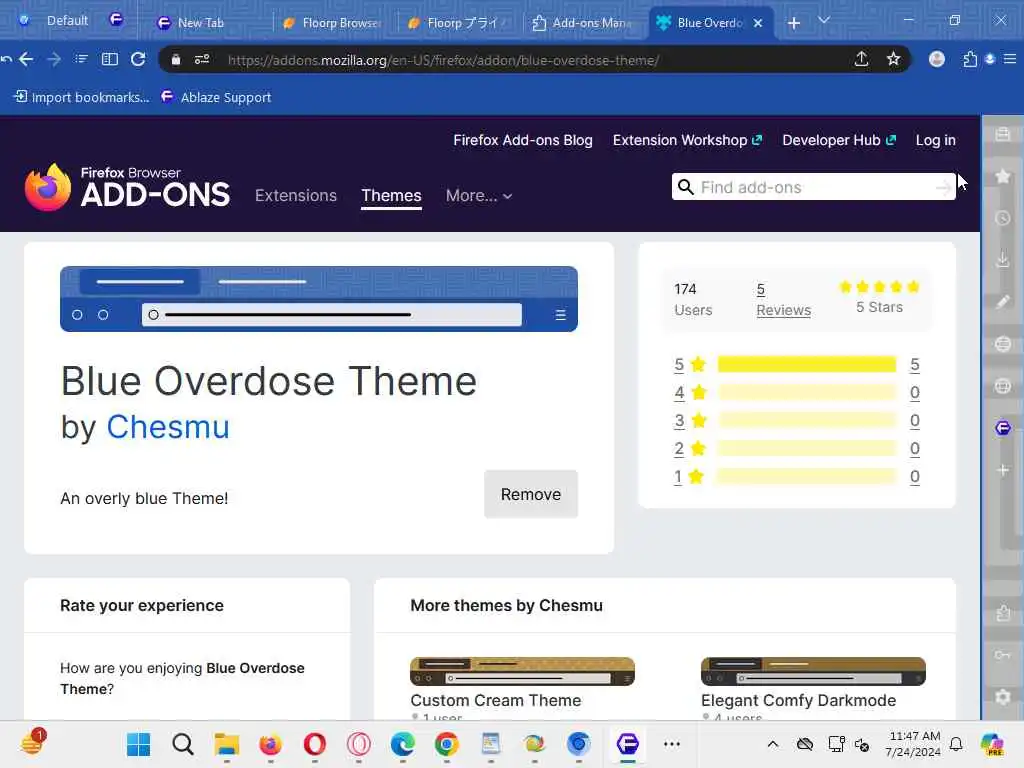Expand the list all tabs chevron

click(x=824, y=20)
